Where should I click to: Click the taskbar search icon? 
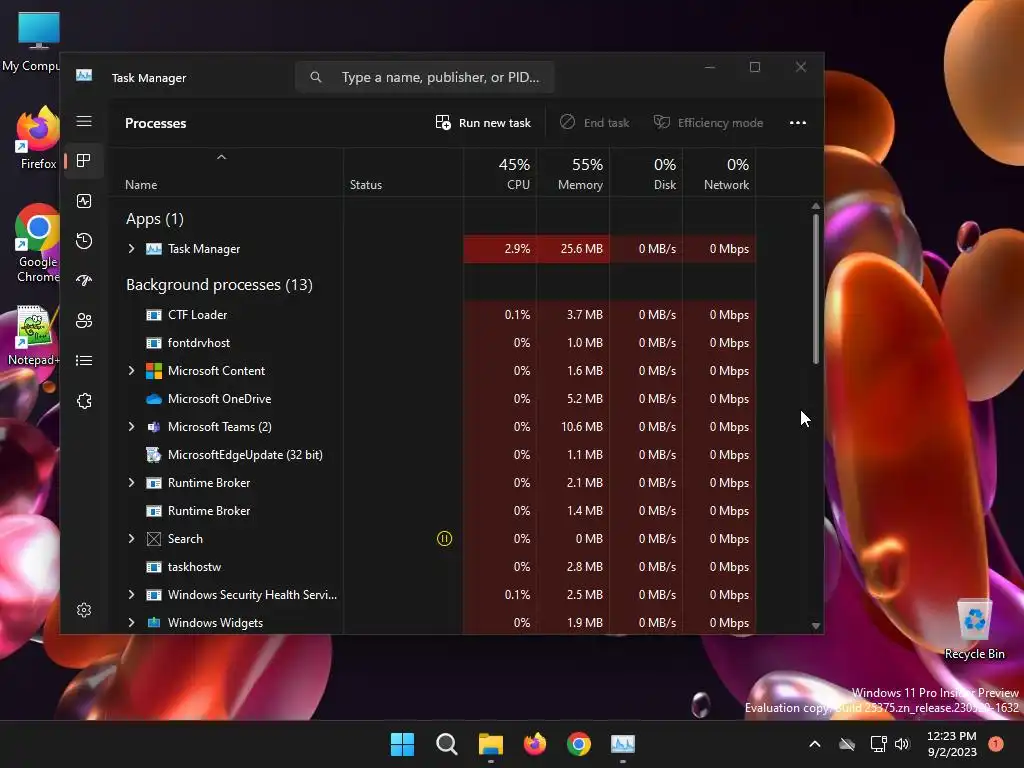click(x=447, y=744)
